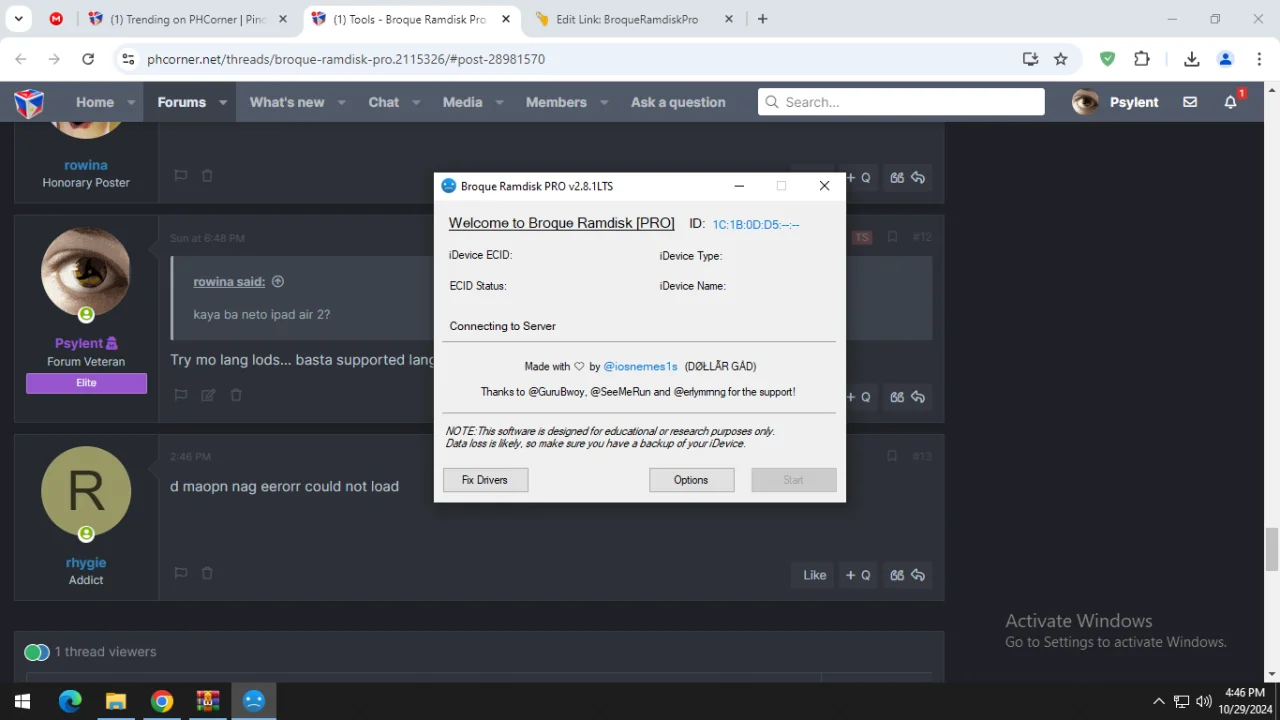The width and height of the screenshot is (1280, 720).
Task: Open the @iosnemes1s link
Action: (640, 367)
